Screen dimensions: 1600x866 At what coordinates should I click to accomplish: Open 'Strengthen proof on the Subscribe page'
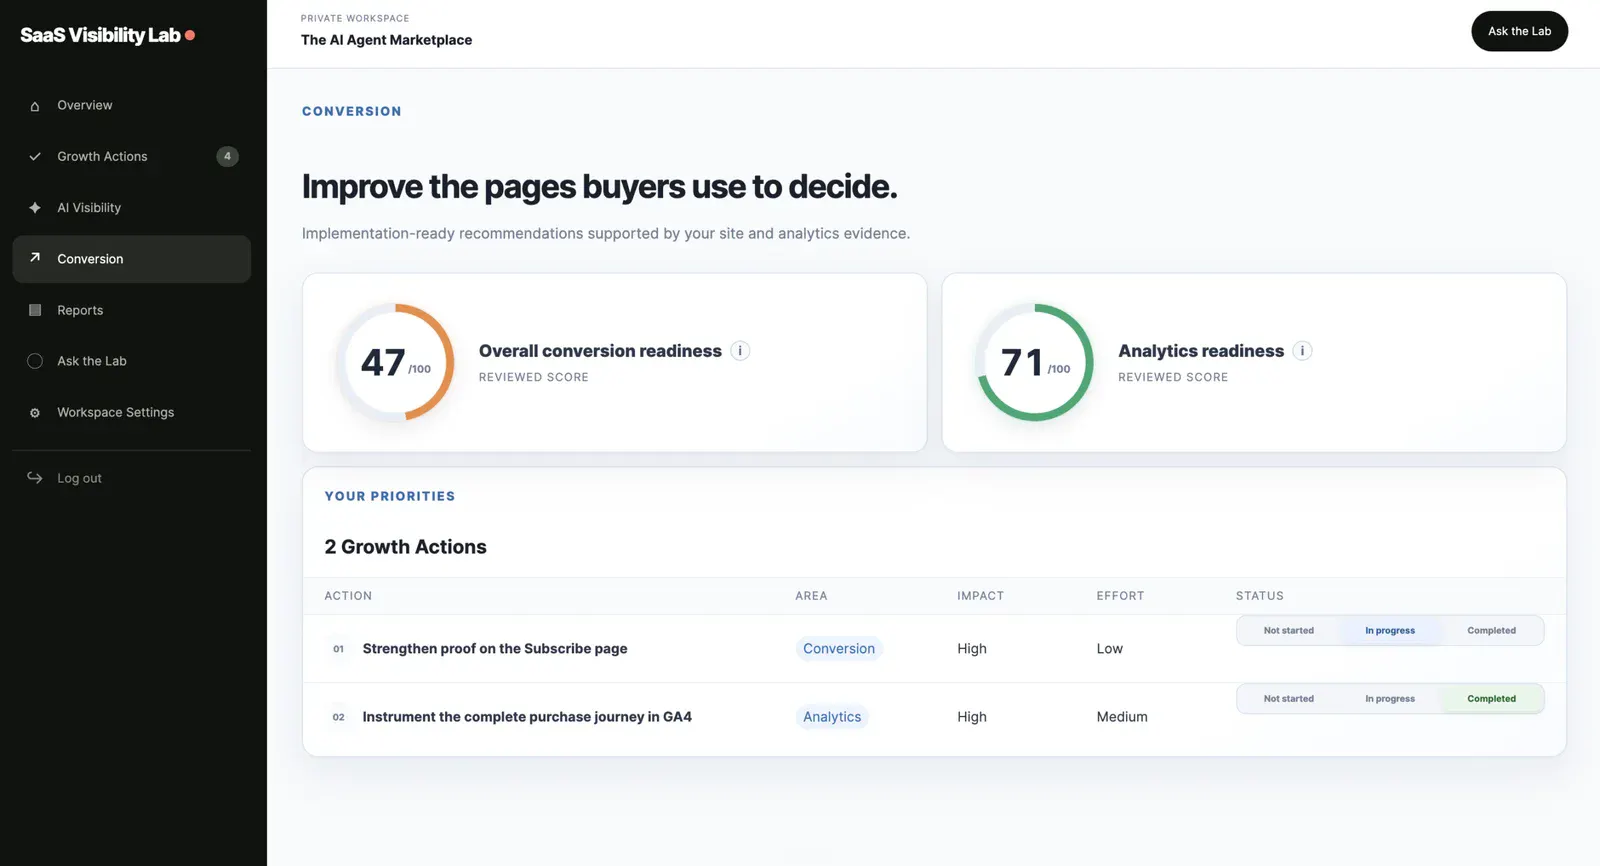point(495,649)
